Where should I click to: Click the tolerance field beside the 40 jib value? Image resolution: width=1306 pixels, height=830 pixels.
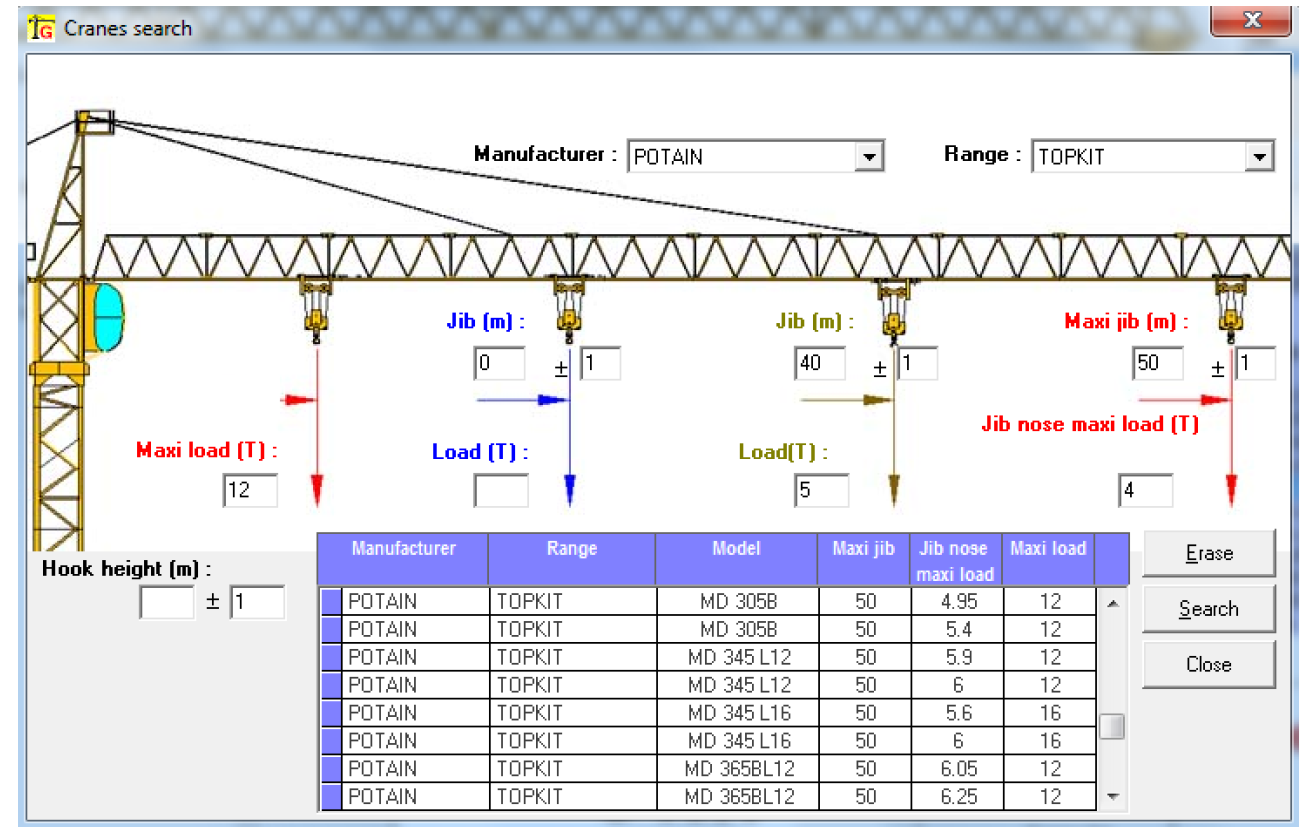(x=917, y=363)
